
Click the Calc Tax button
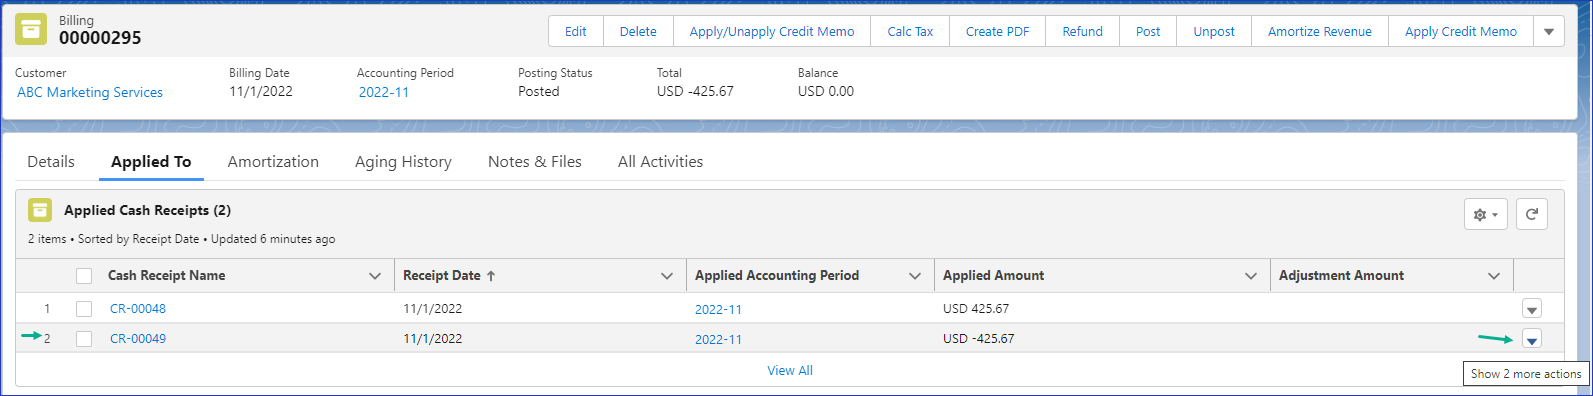point(910,31)
